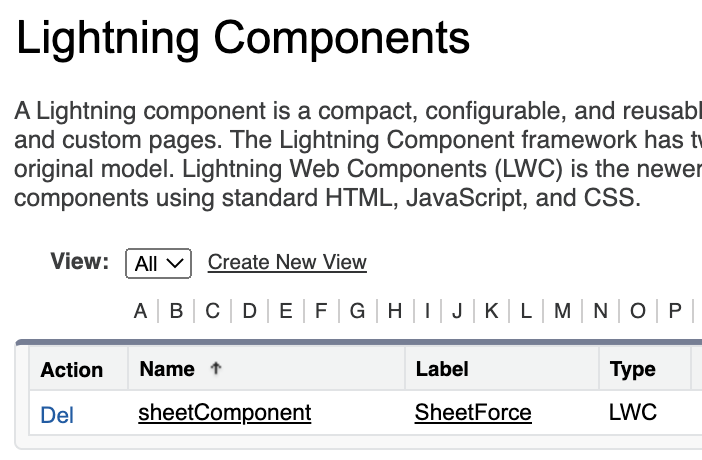The height and width of the screenshot is (460, 702).
Task: Filter list by letter H
Action: click(395, 311)
